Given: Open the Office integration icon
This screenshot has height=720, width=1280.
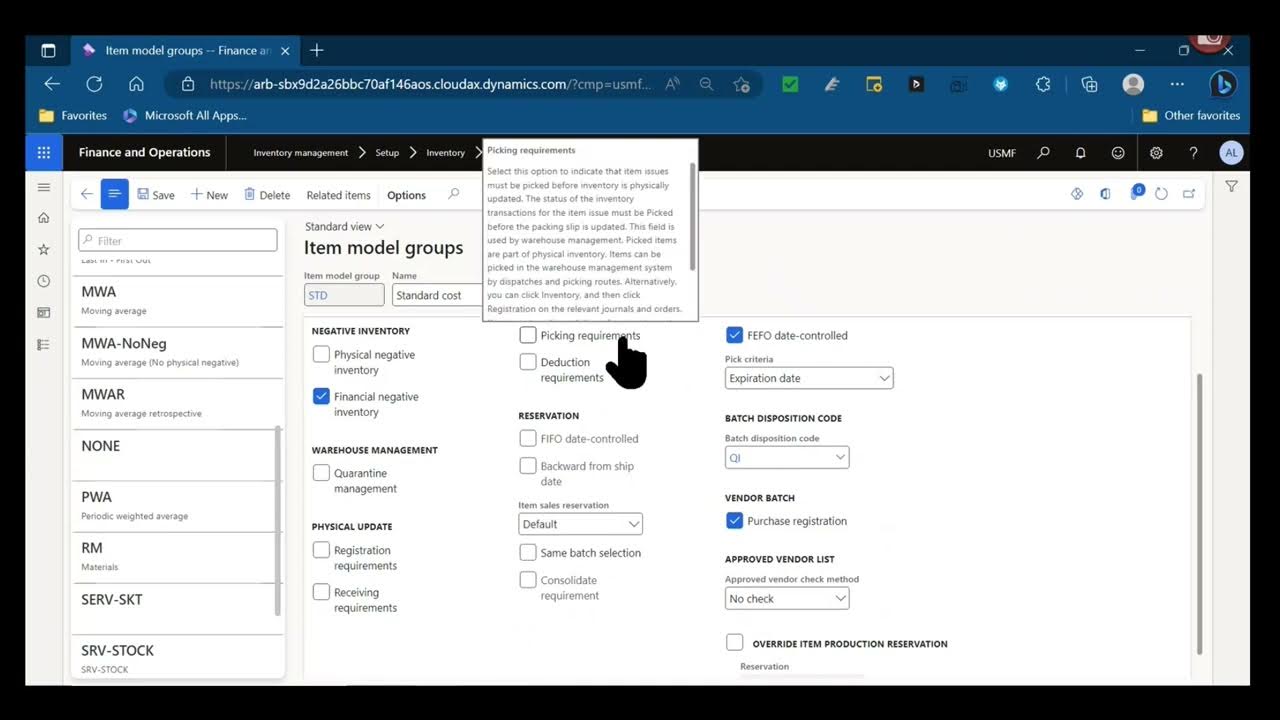Looking at the screenshot, I should coord(1105,194).
